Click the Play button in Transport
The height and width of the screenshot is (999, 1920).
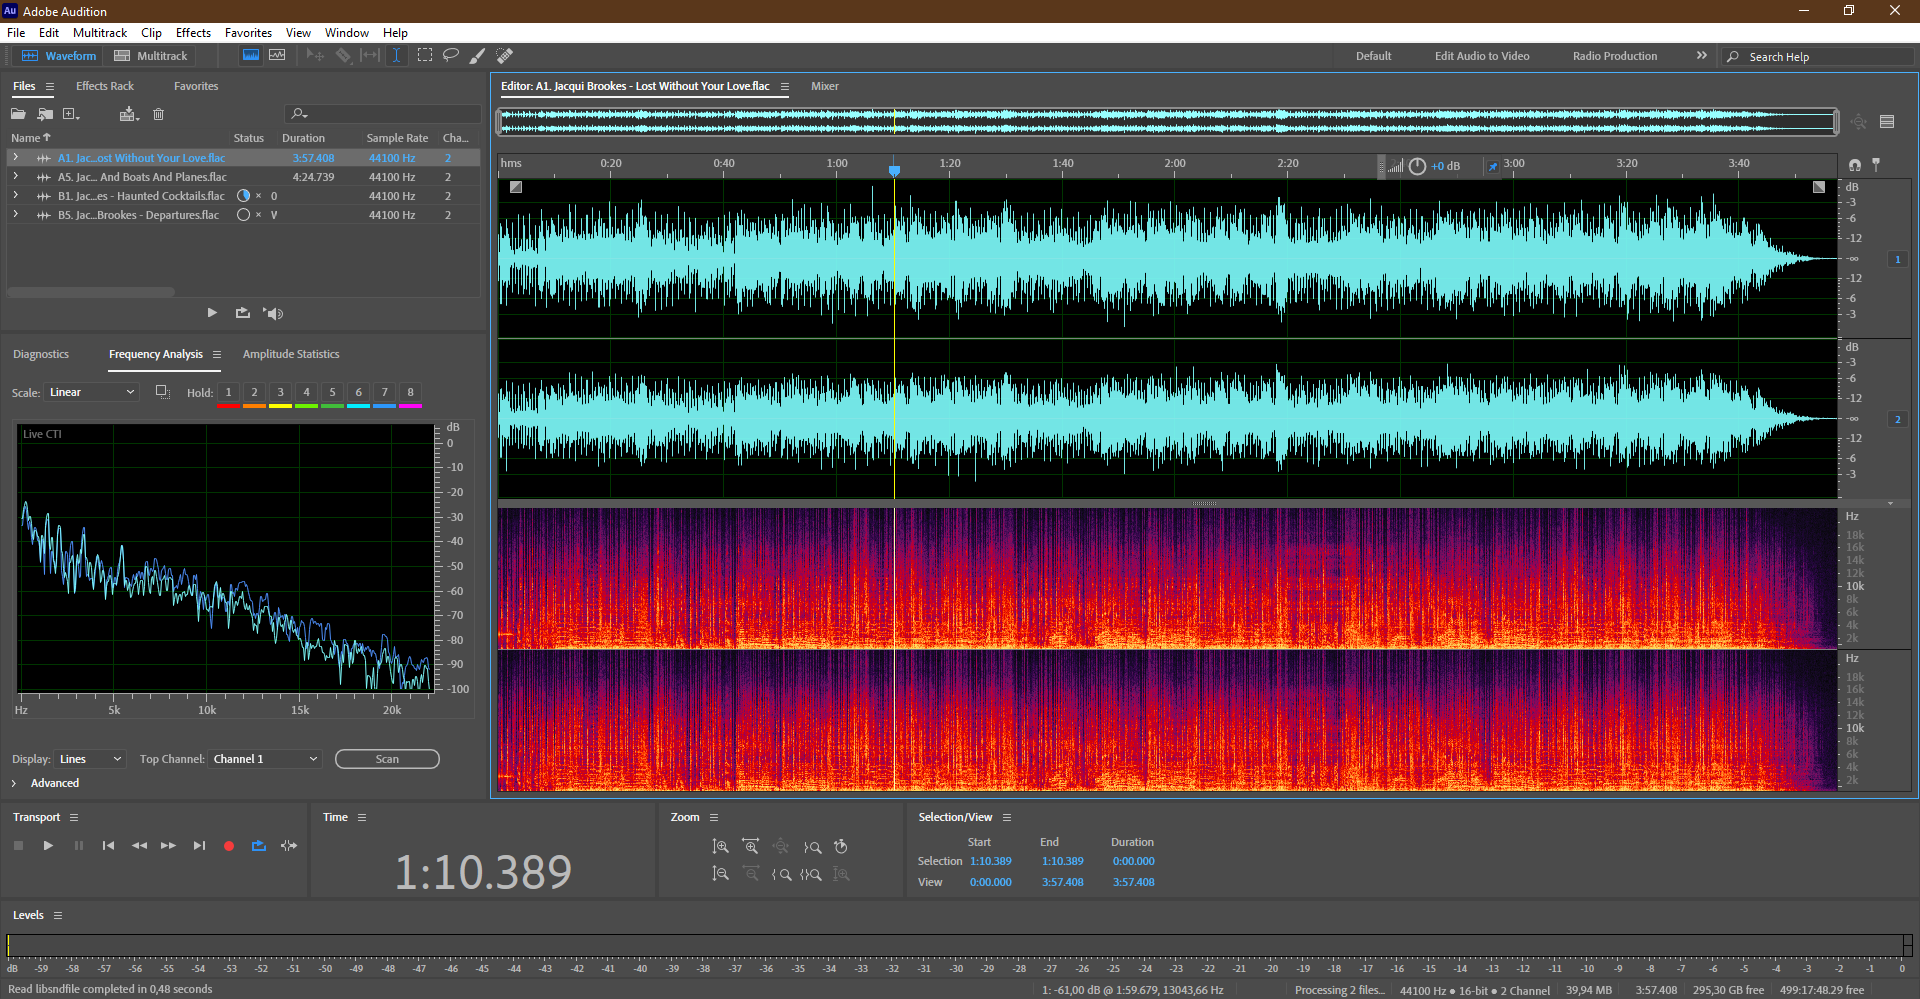48,846
